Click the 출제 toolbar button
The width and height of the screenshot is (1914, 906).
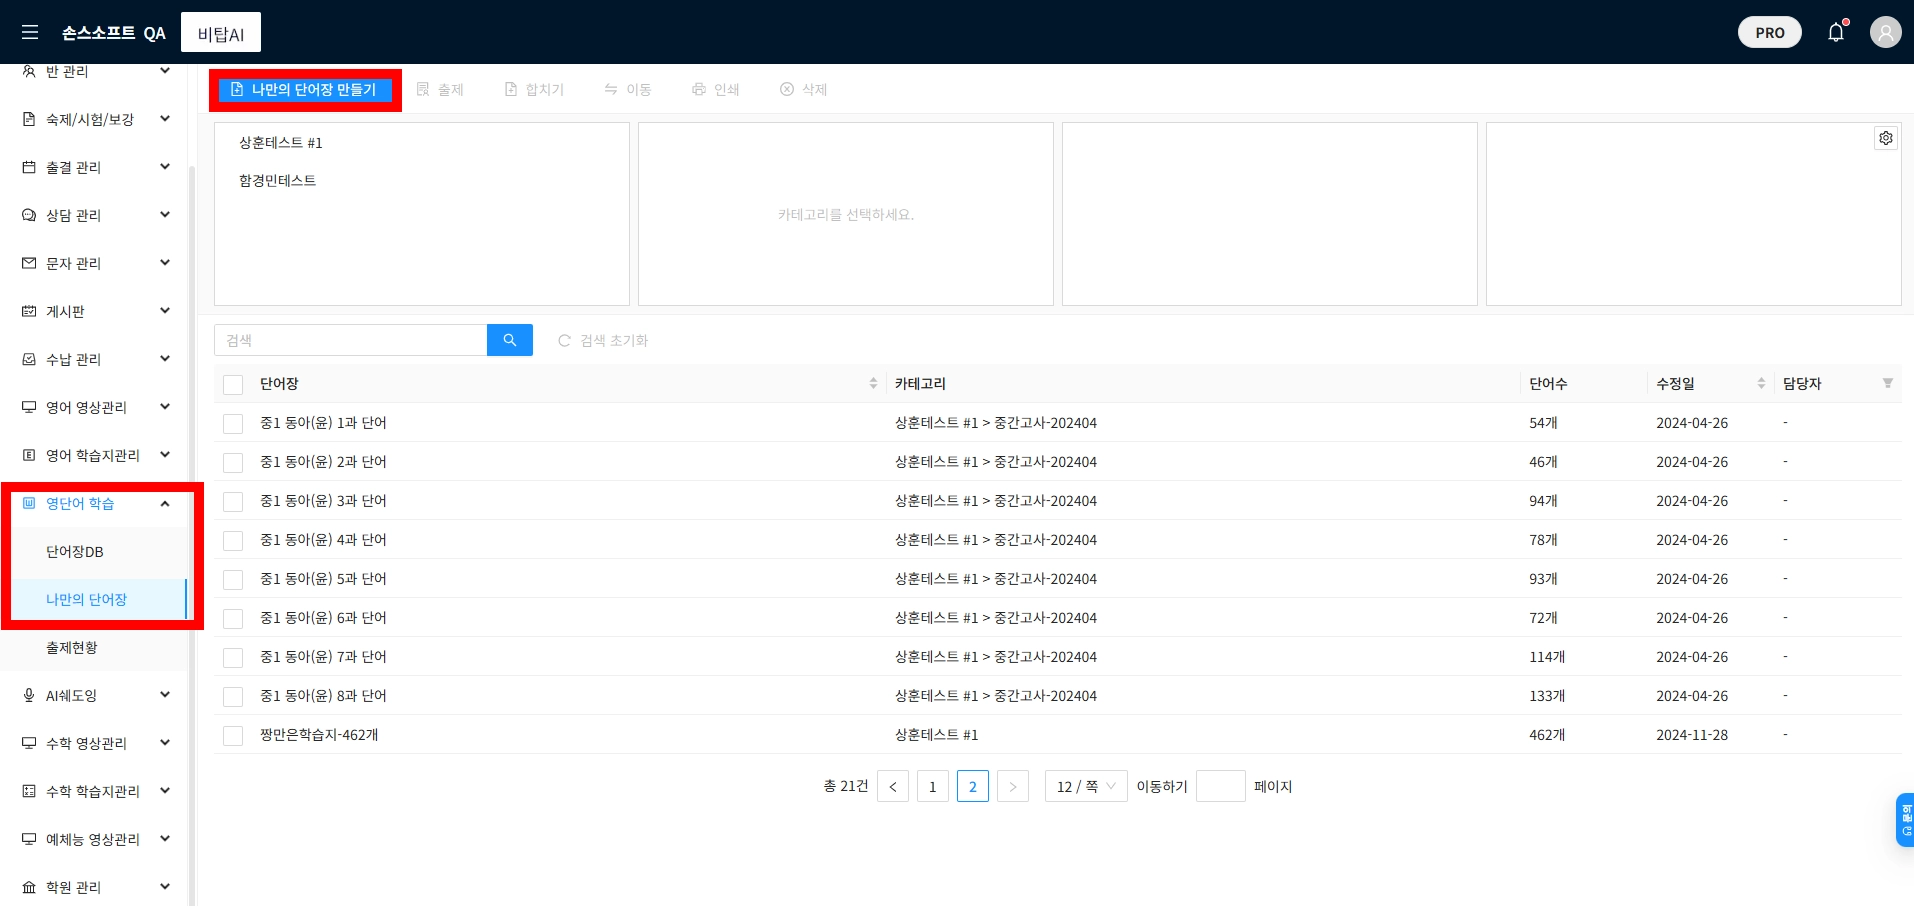pyautogui.click(x=440, y=90)
